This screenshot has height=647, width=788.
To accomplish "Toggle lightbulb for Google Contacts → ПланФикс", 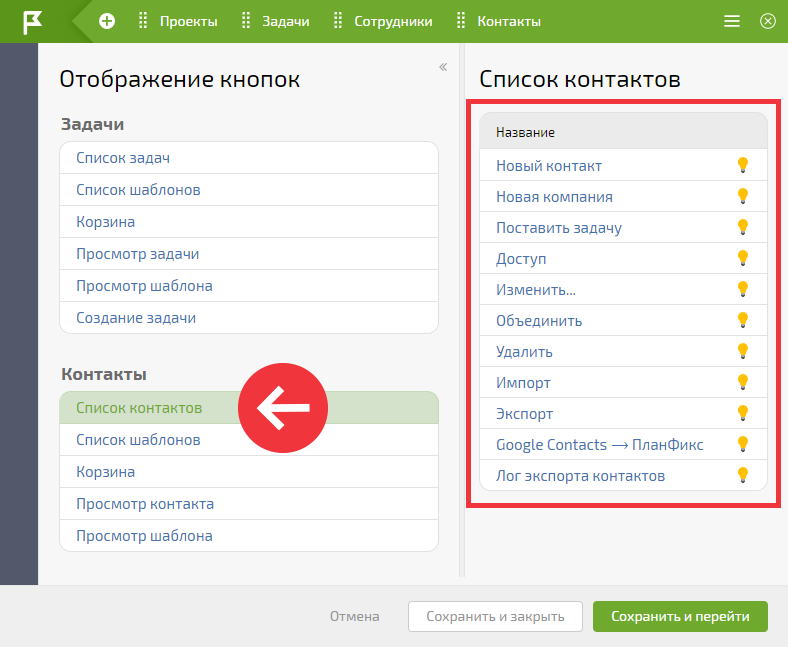I will [x=743, y=444].
